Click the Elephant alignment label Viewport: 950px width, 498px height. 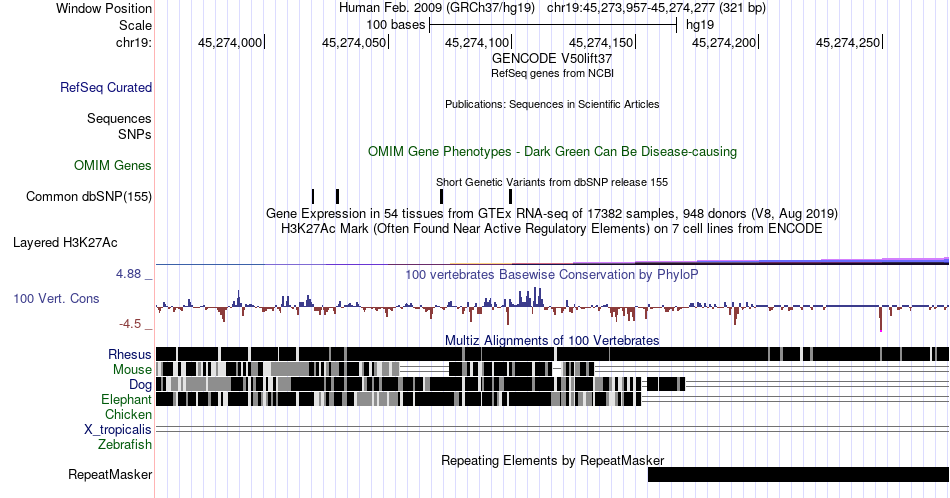[x=127, y=399]
